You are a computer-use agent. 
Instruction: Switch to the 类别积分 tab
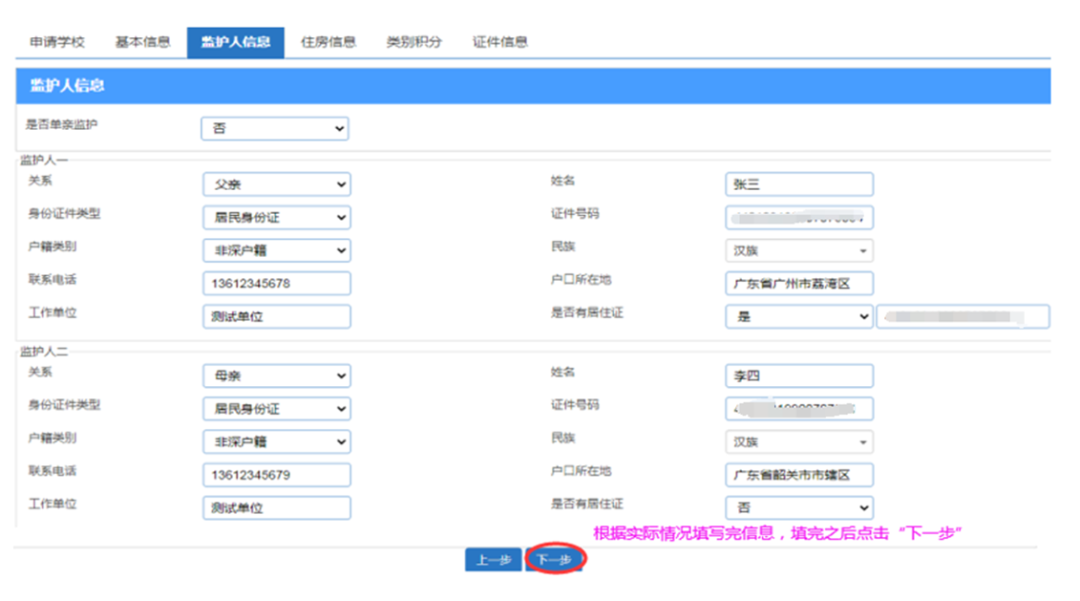pos(415,41)
